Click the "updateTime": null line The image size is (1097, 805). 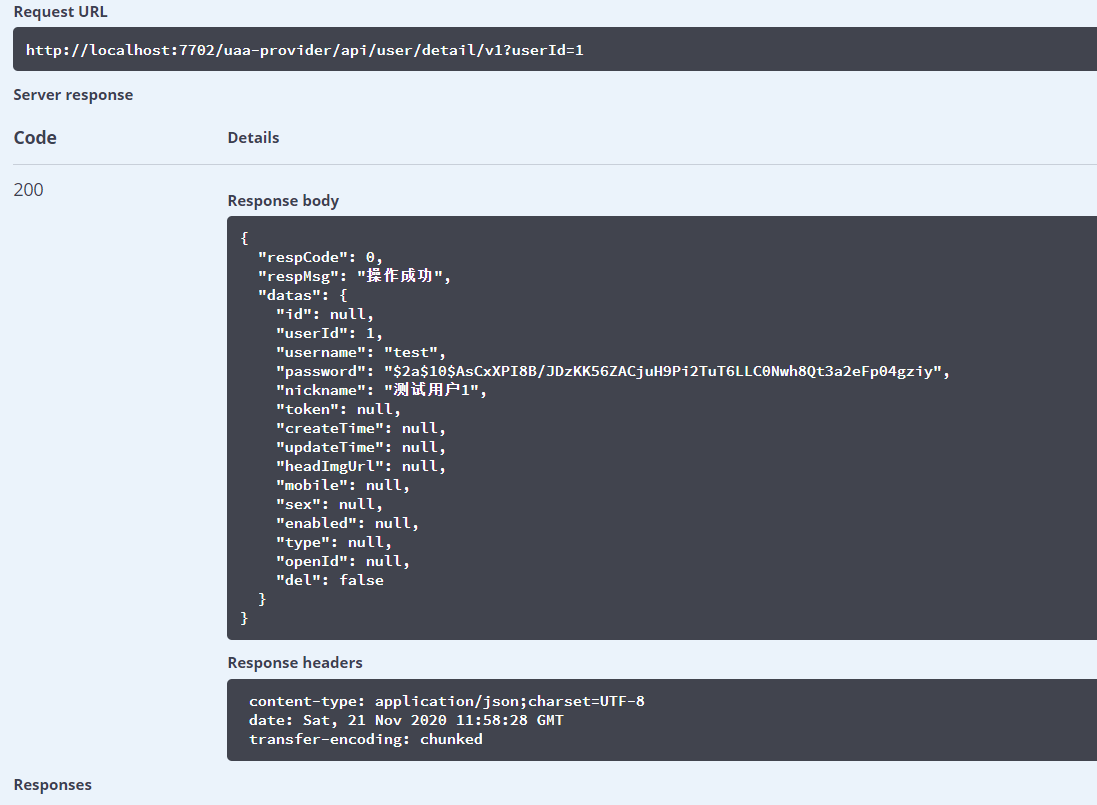tap(360, 447)
